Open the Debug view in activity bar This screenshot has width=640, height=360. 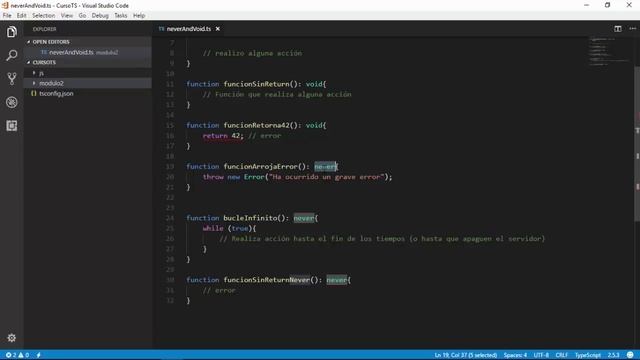click(x=11, y=102)
